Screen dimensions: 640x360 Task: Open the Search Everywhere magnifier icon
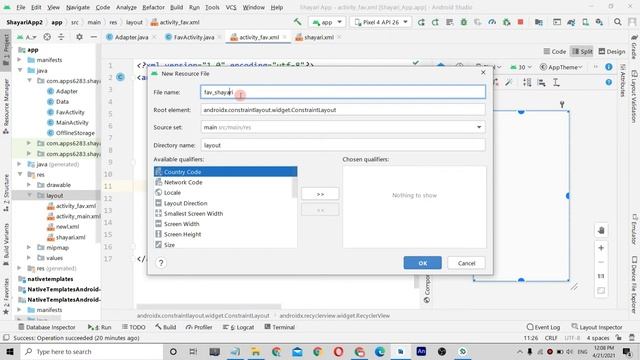coord(618,22)
